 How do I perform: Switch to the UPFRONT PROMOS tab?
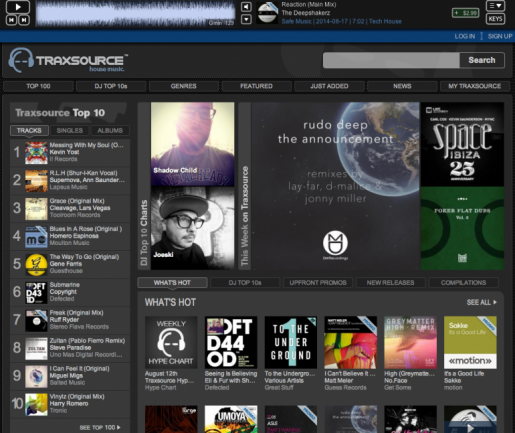(x=318, y=283)
